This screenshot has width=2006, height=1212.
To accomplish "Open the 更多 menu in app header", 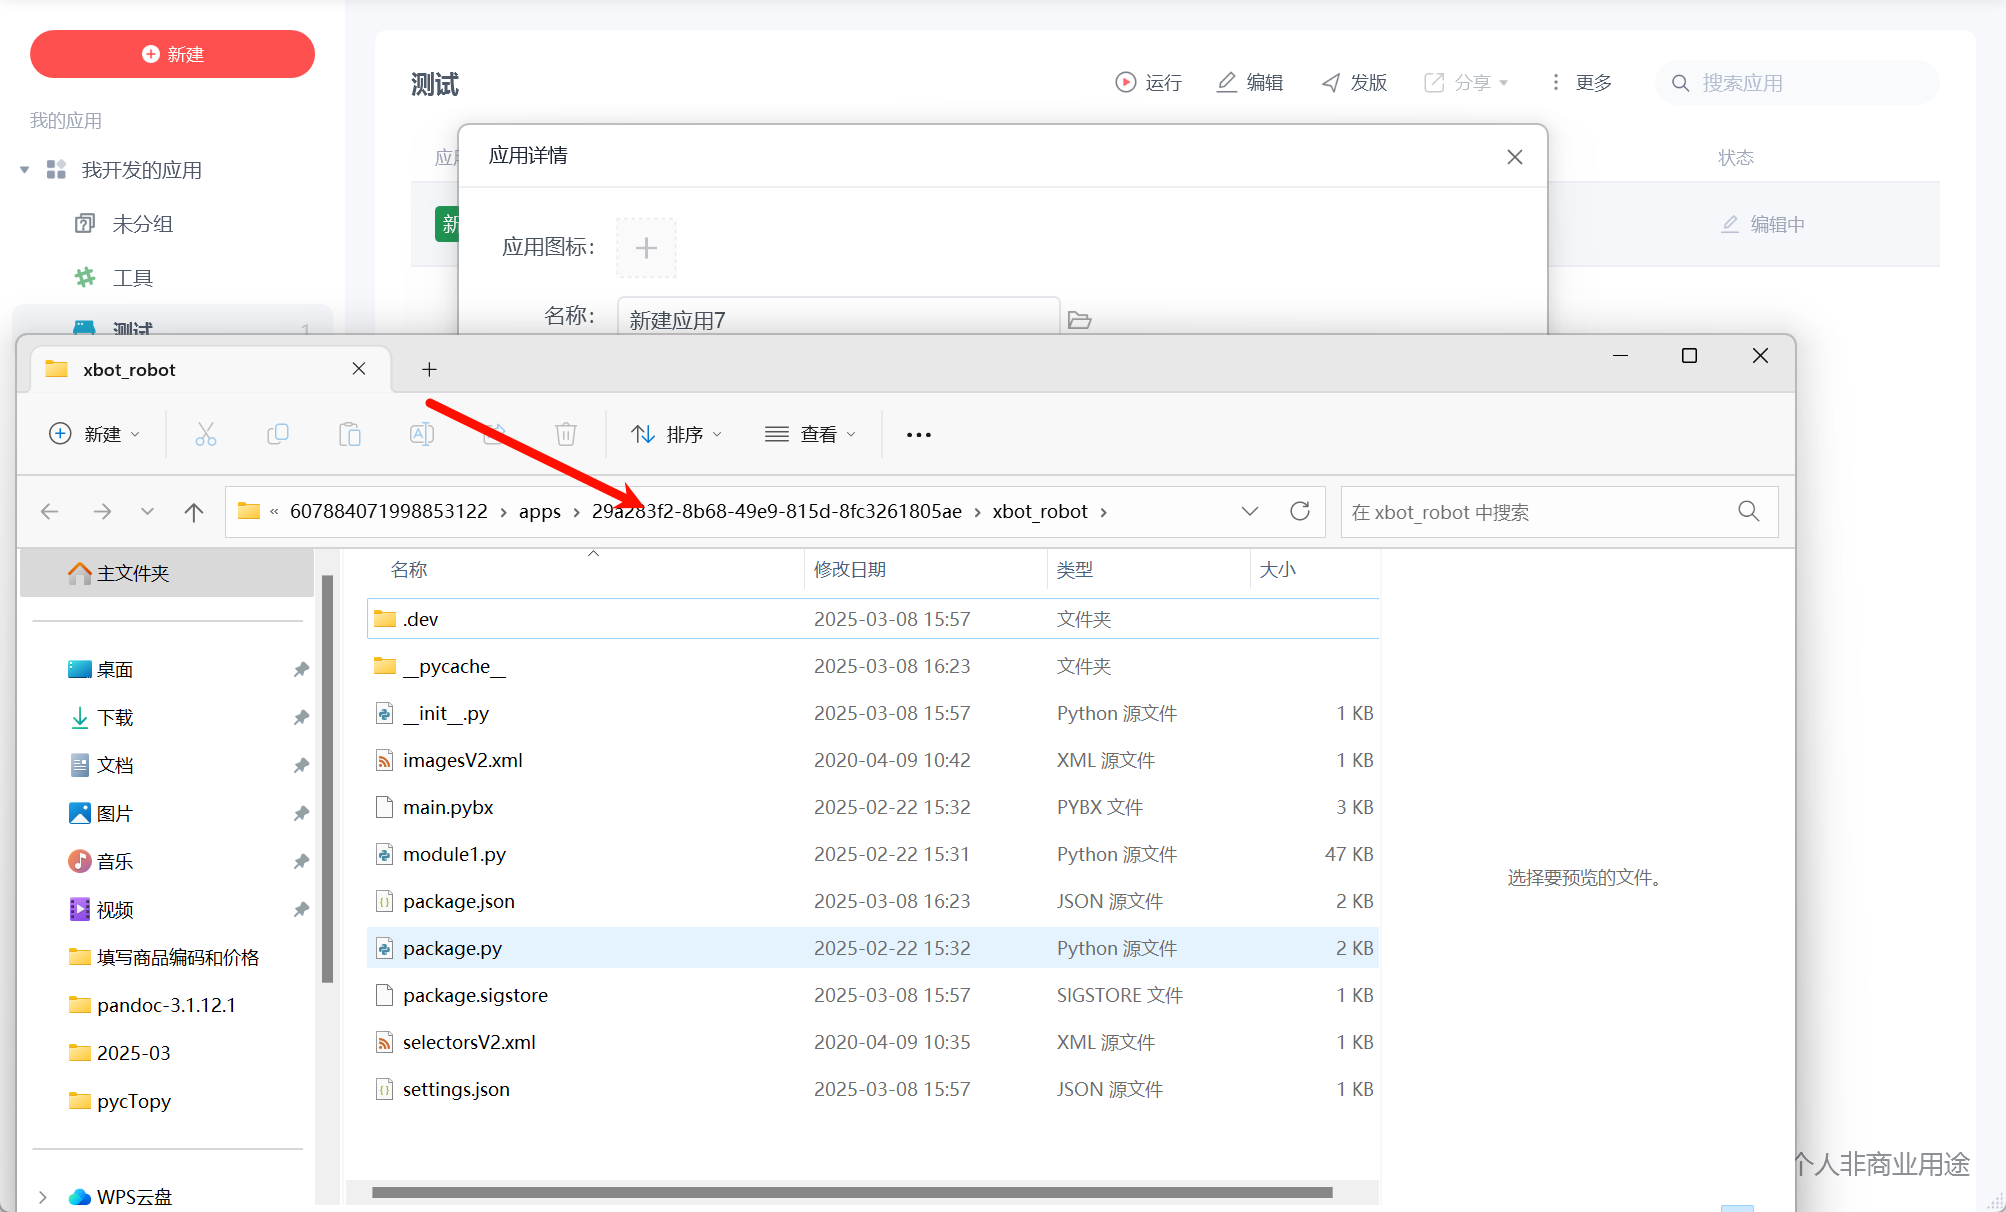I will pyautogui.click(x=1581, y=82).
